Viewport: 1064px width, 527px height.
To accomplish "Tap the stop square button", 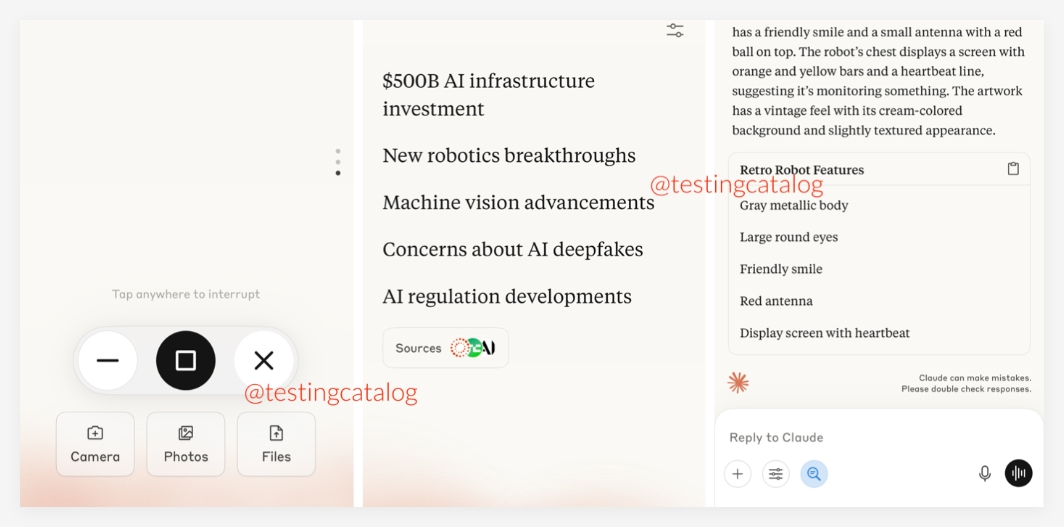I will (186, 360).
